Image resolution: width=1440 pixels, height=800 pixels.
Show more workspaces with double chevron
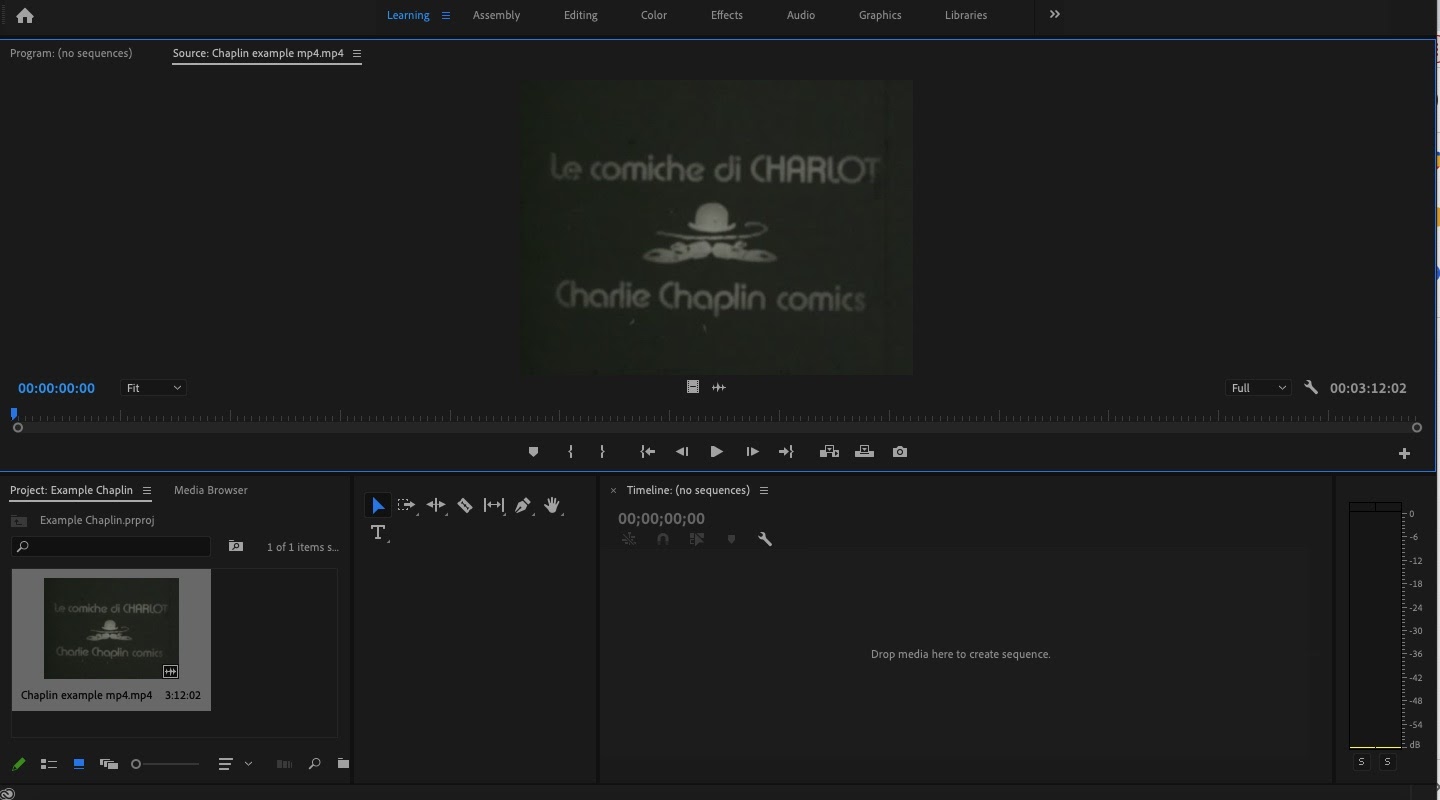coord(1054,14)
